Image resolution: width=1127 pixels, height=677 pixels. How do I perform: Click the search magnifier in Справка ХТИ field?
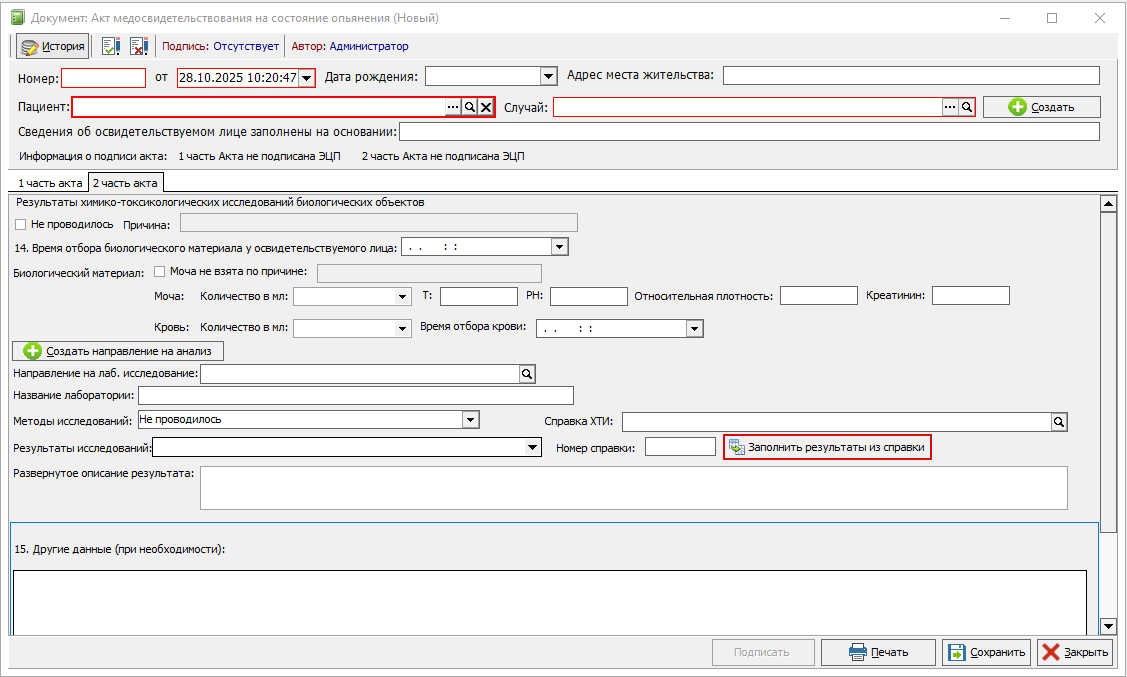[1059, 422]
